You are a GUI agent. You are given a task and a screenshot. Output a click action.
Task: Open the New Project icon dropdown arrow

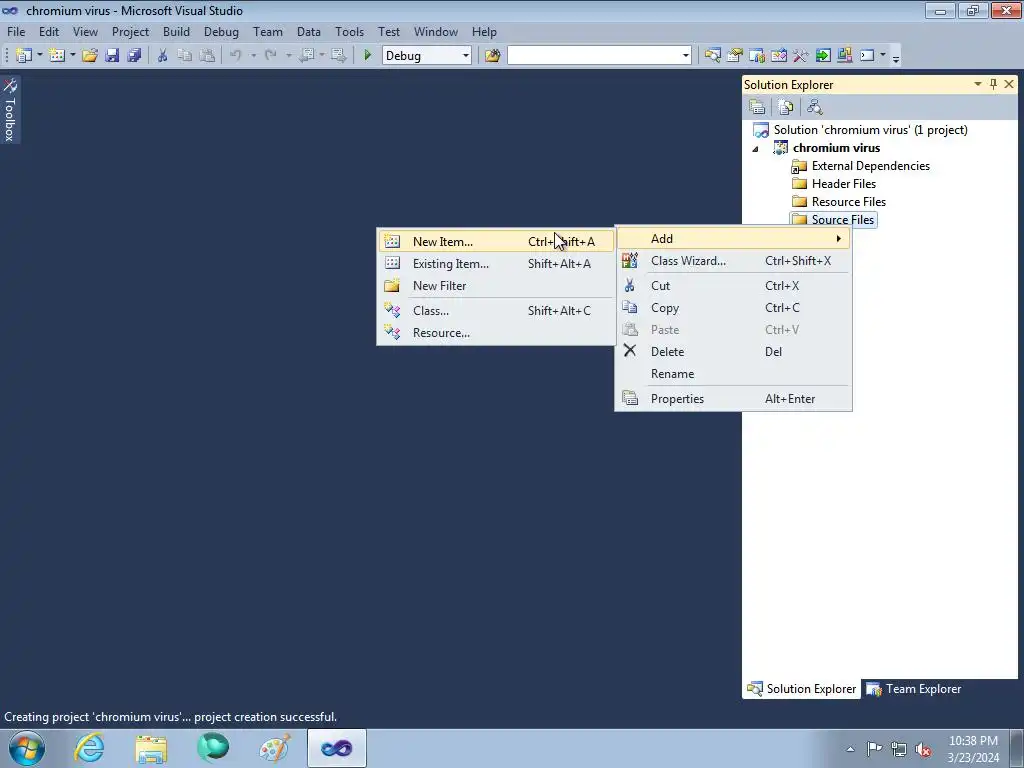point(39,56)
